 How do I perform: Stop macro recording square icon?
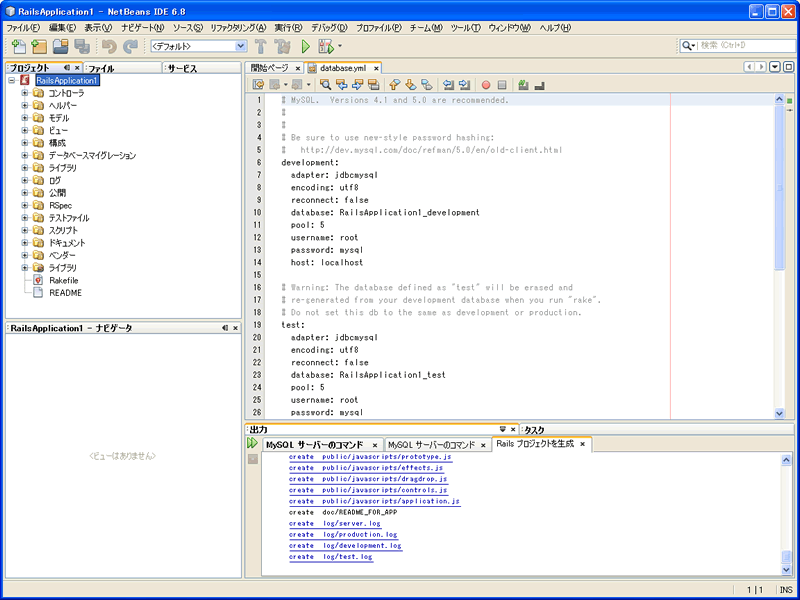502,85
